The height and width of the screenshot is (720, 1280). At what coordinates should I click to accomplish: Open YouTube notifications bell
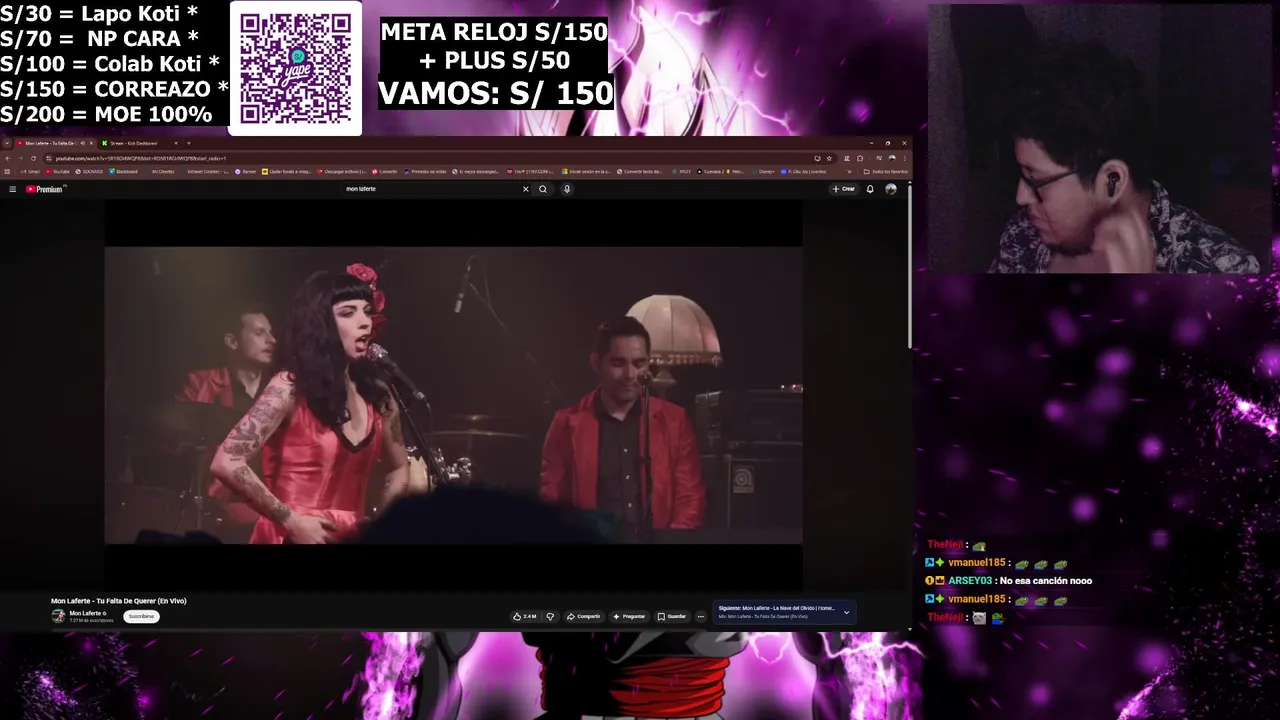(870, 189)
